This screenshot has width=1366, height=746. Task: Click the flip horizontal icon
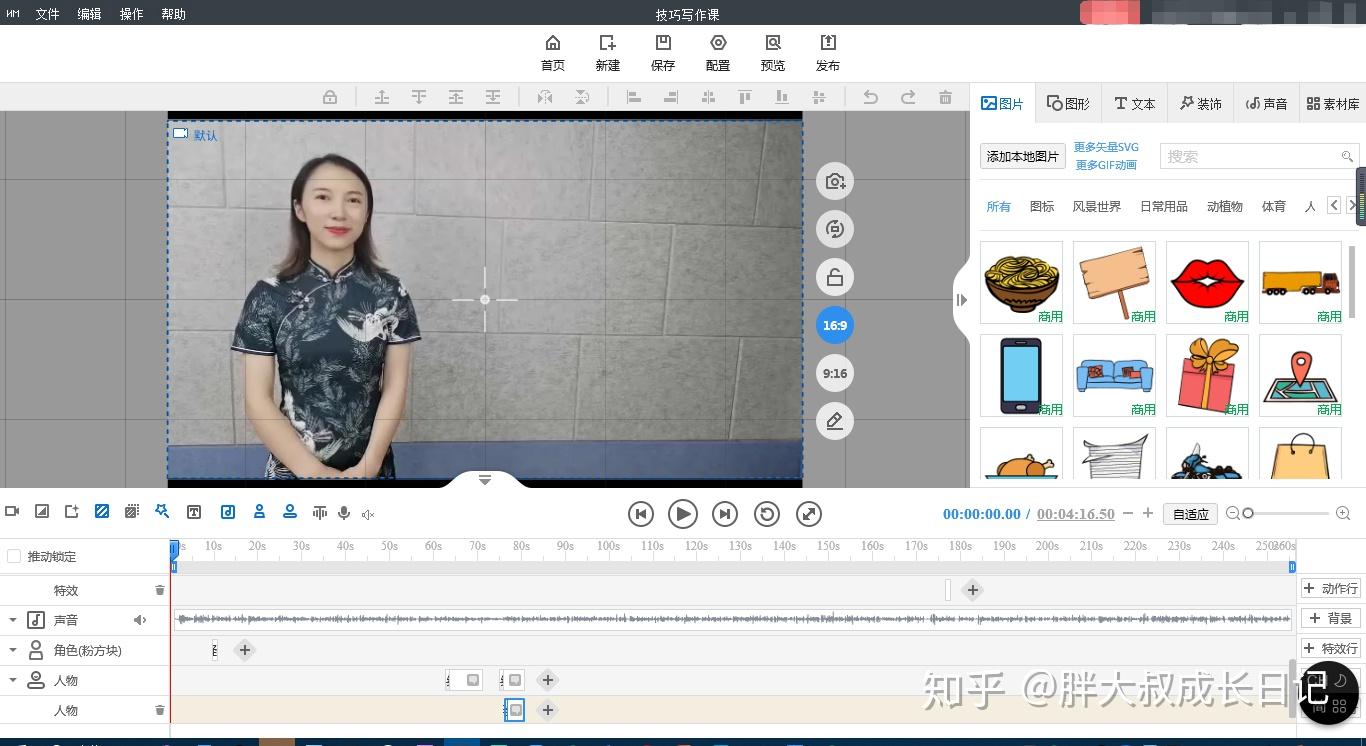(x=545, y=97)
